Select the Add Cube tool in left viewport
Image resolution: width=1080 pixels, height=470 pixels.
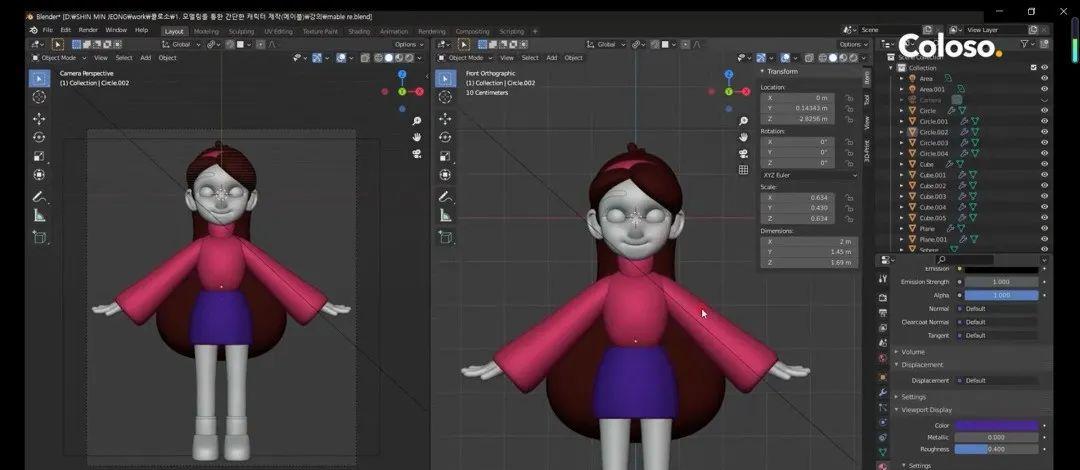pos(39,237)
